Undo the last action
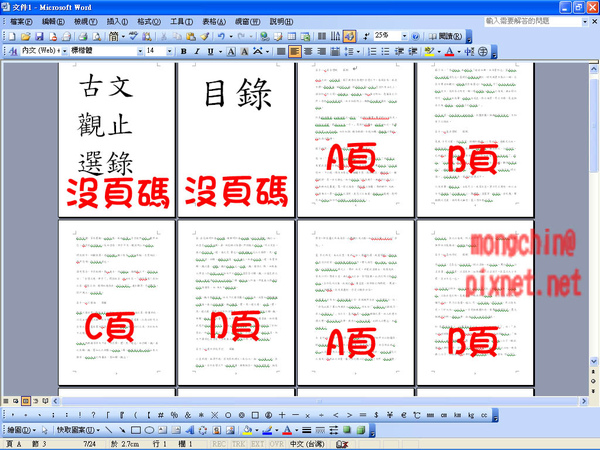 (x=221, y=36)
